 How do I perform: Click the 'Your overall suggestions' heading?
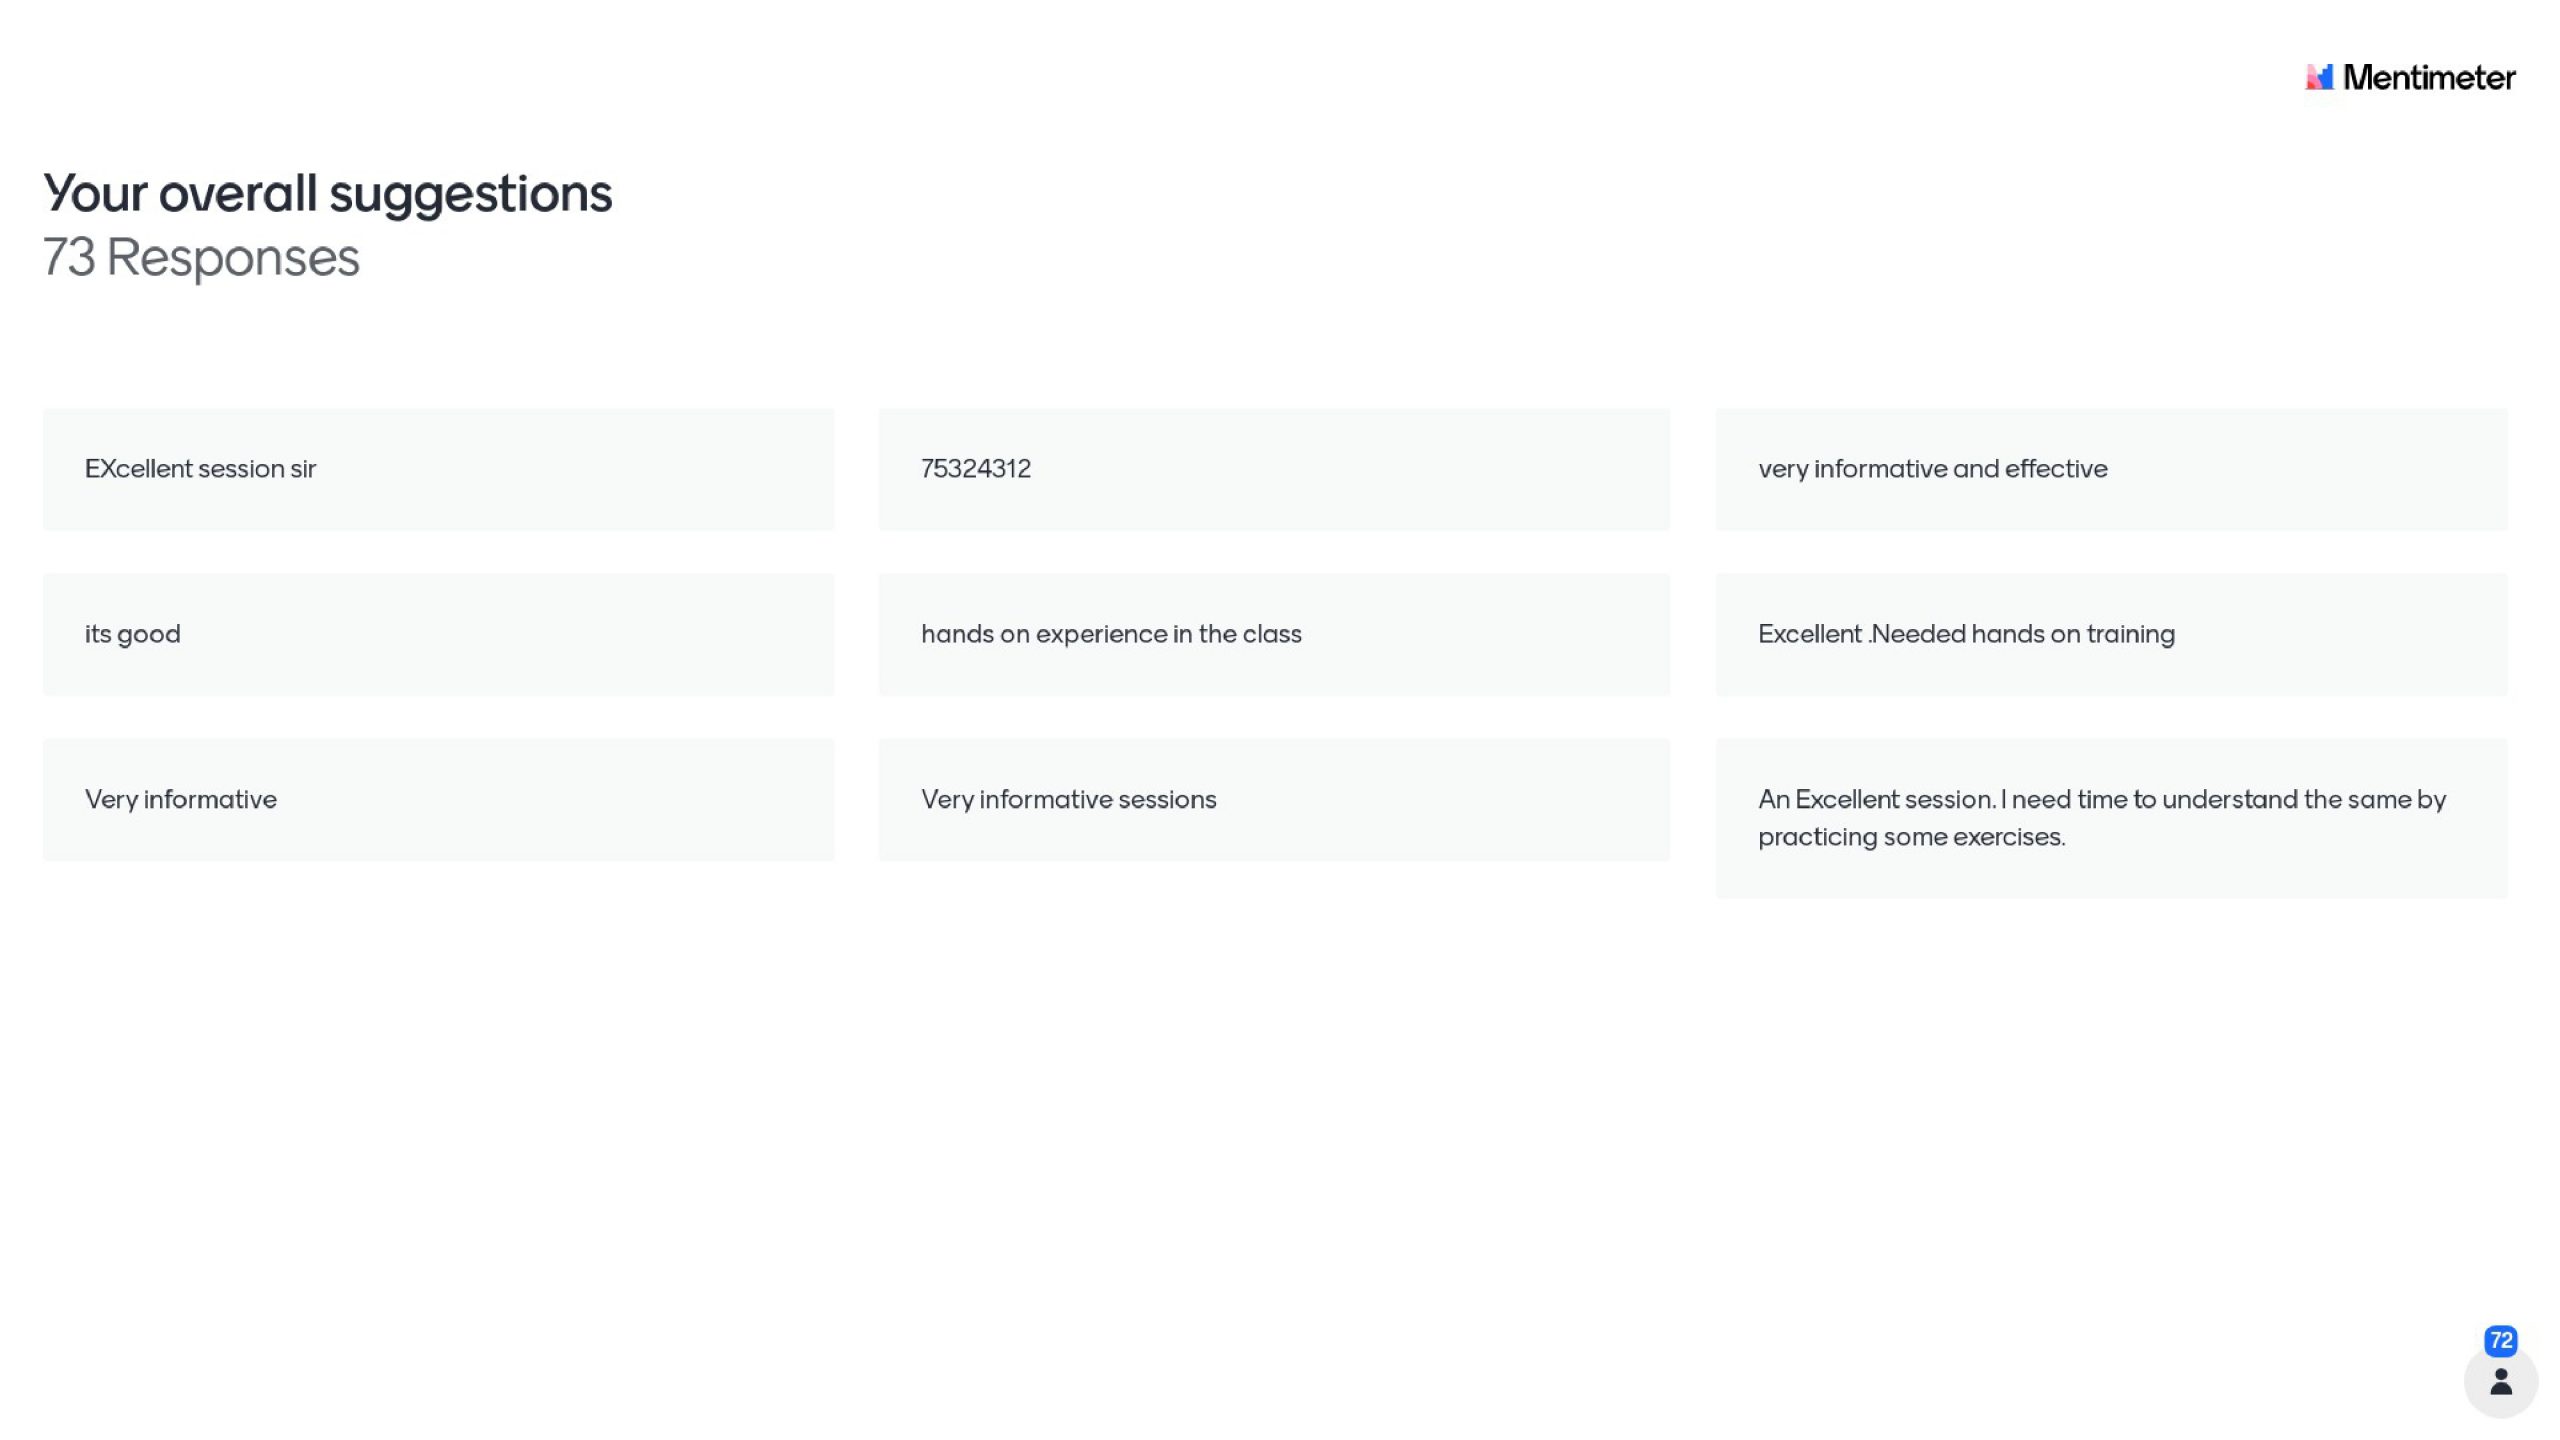click(x=327, y=193)
